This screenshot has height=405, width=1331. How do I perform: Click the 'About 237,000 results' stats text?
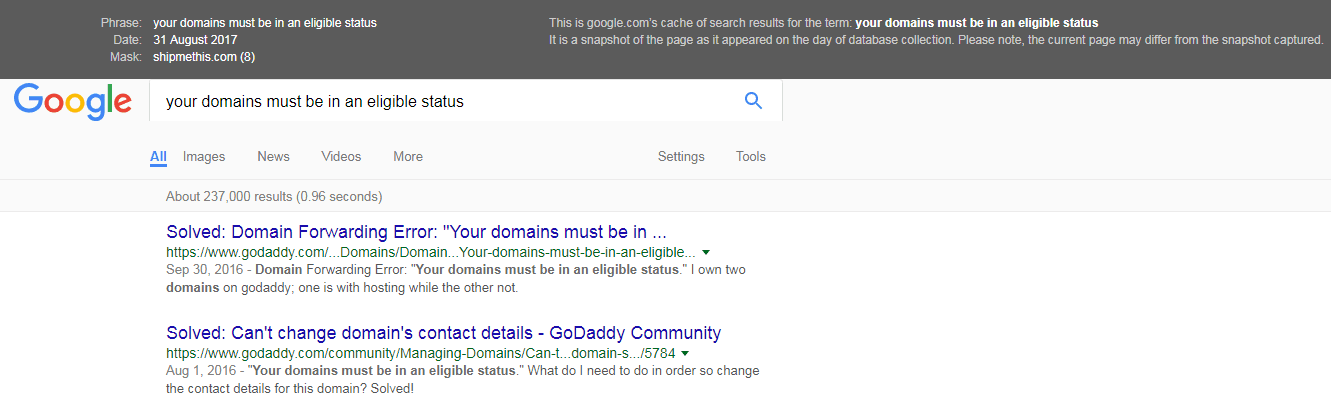coord(274,196)
